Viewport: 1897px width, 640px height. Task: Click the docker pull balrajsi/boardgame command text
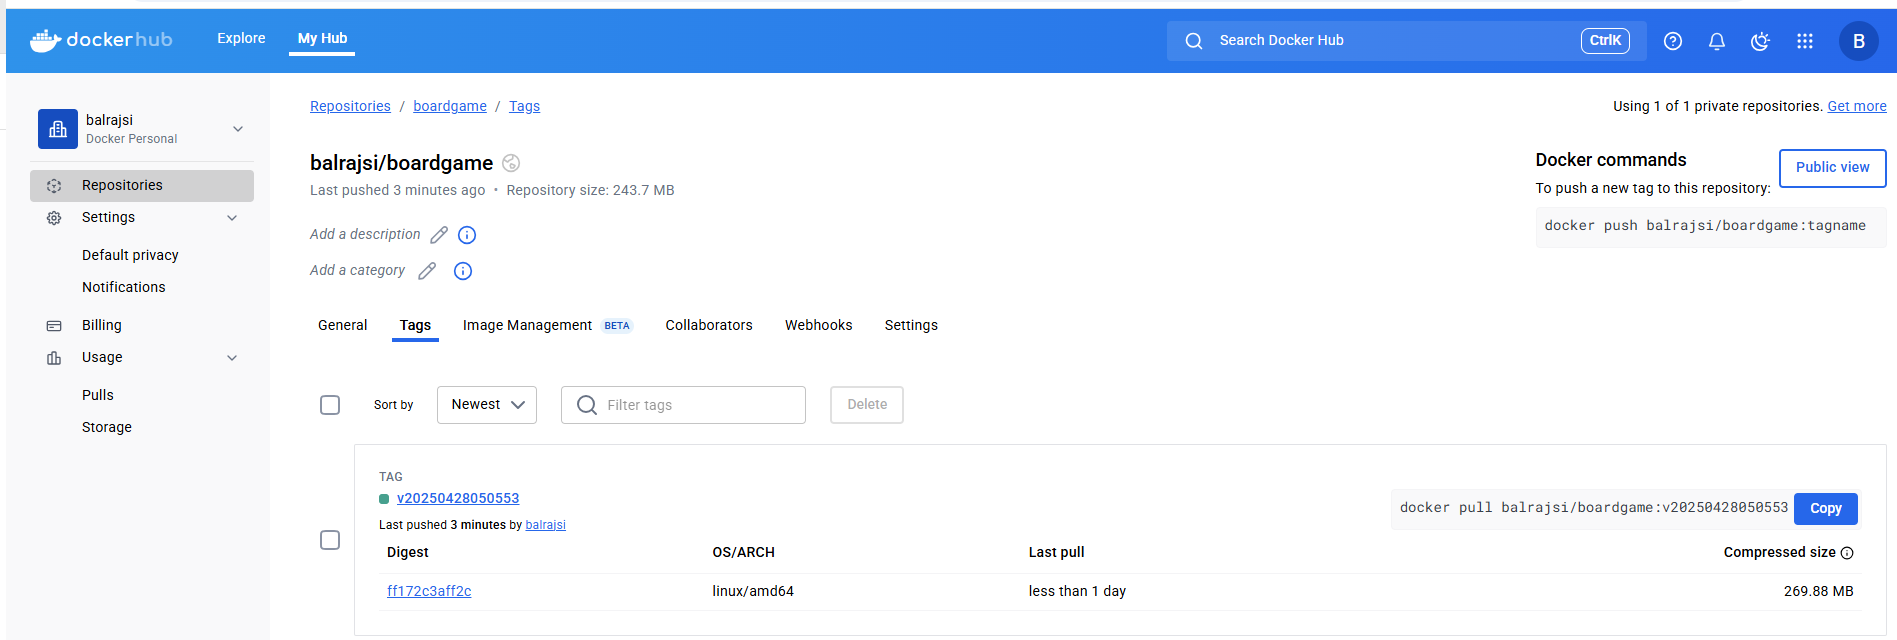pos(1594,508)
